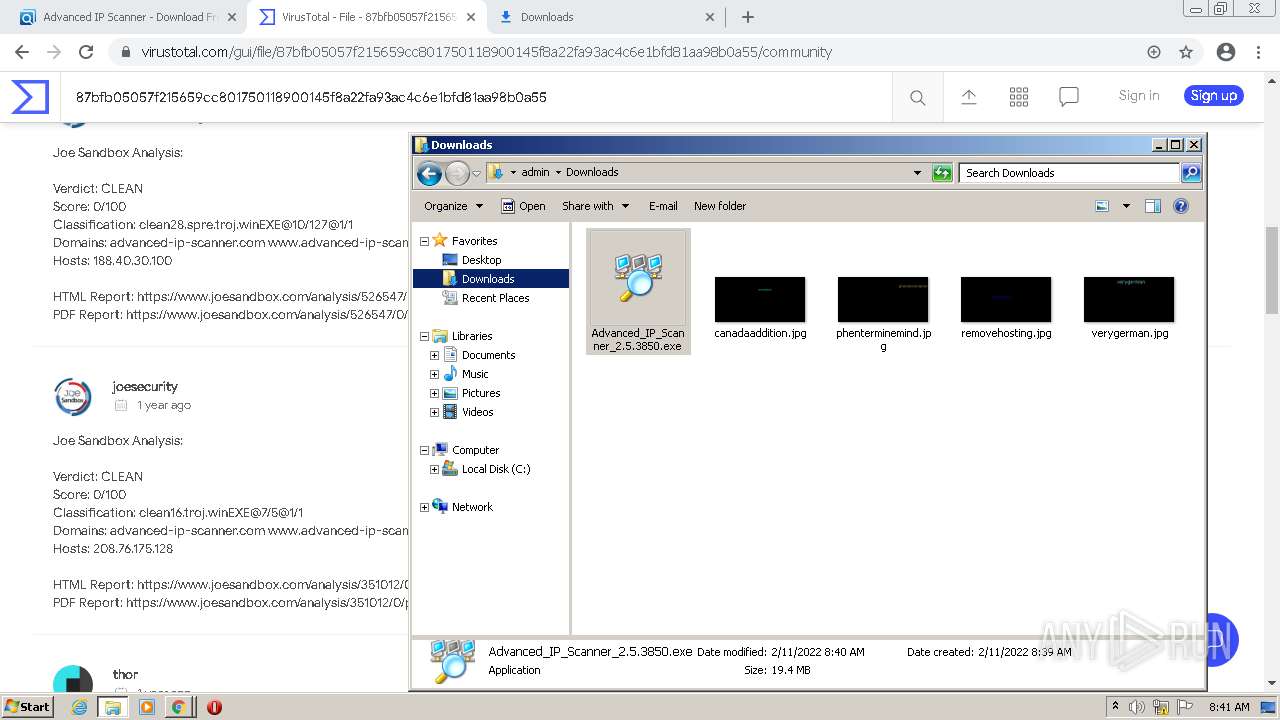Open the Chrome profile avatar icon
The image size is (1280, 720).
[1226, 52]
